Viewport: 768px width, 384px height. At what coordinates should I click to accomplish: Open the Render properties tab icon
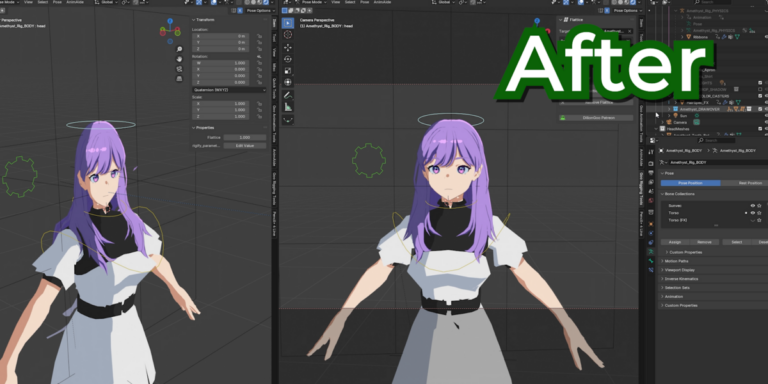(651, 163)
